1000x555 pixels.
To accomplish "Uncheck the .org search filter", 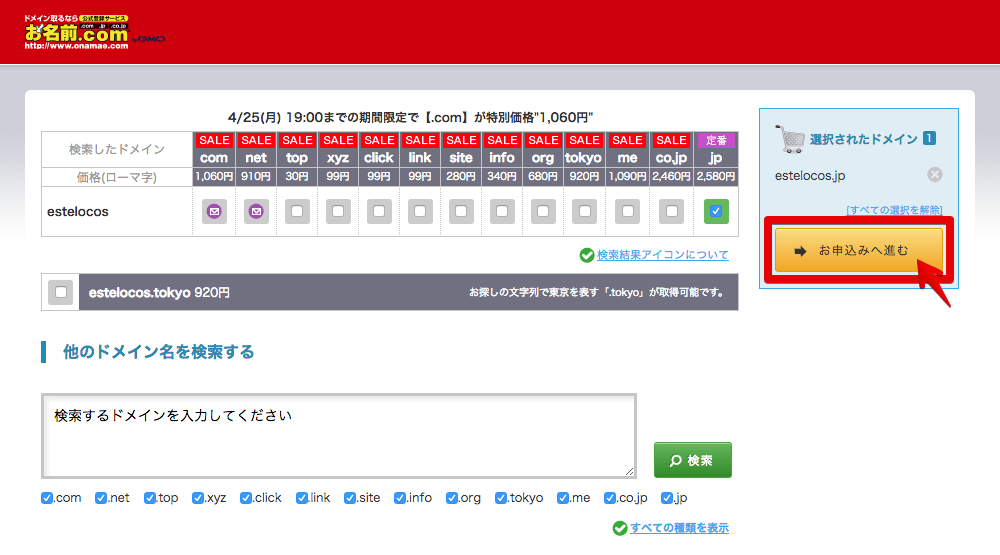I will point(452,498).
